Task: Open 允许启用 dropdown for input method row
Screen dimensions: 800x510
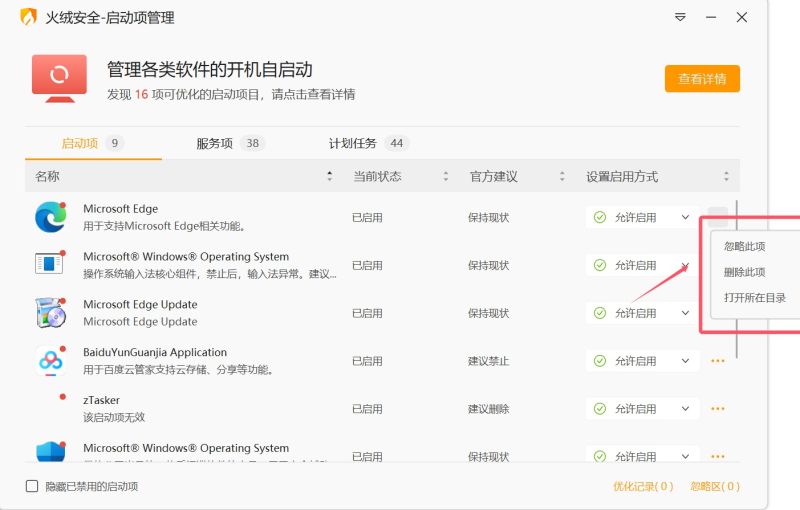Action: (x=642, y=265)
